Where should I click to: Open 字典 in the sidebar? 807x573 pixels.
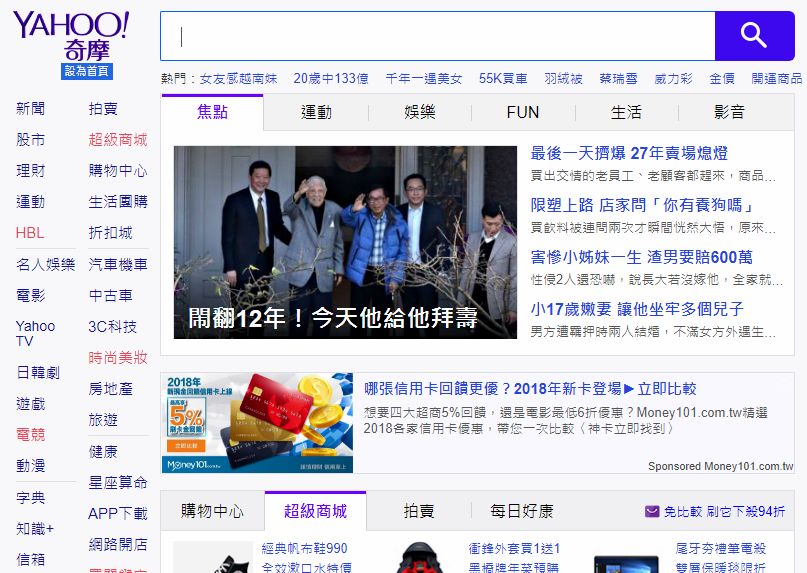(30, 498)
